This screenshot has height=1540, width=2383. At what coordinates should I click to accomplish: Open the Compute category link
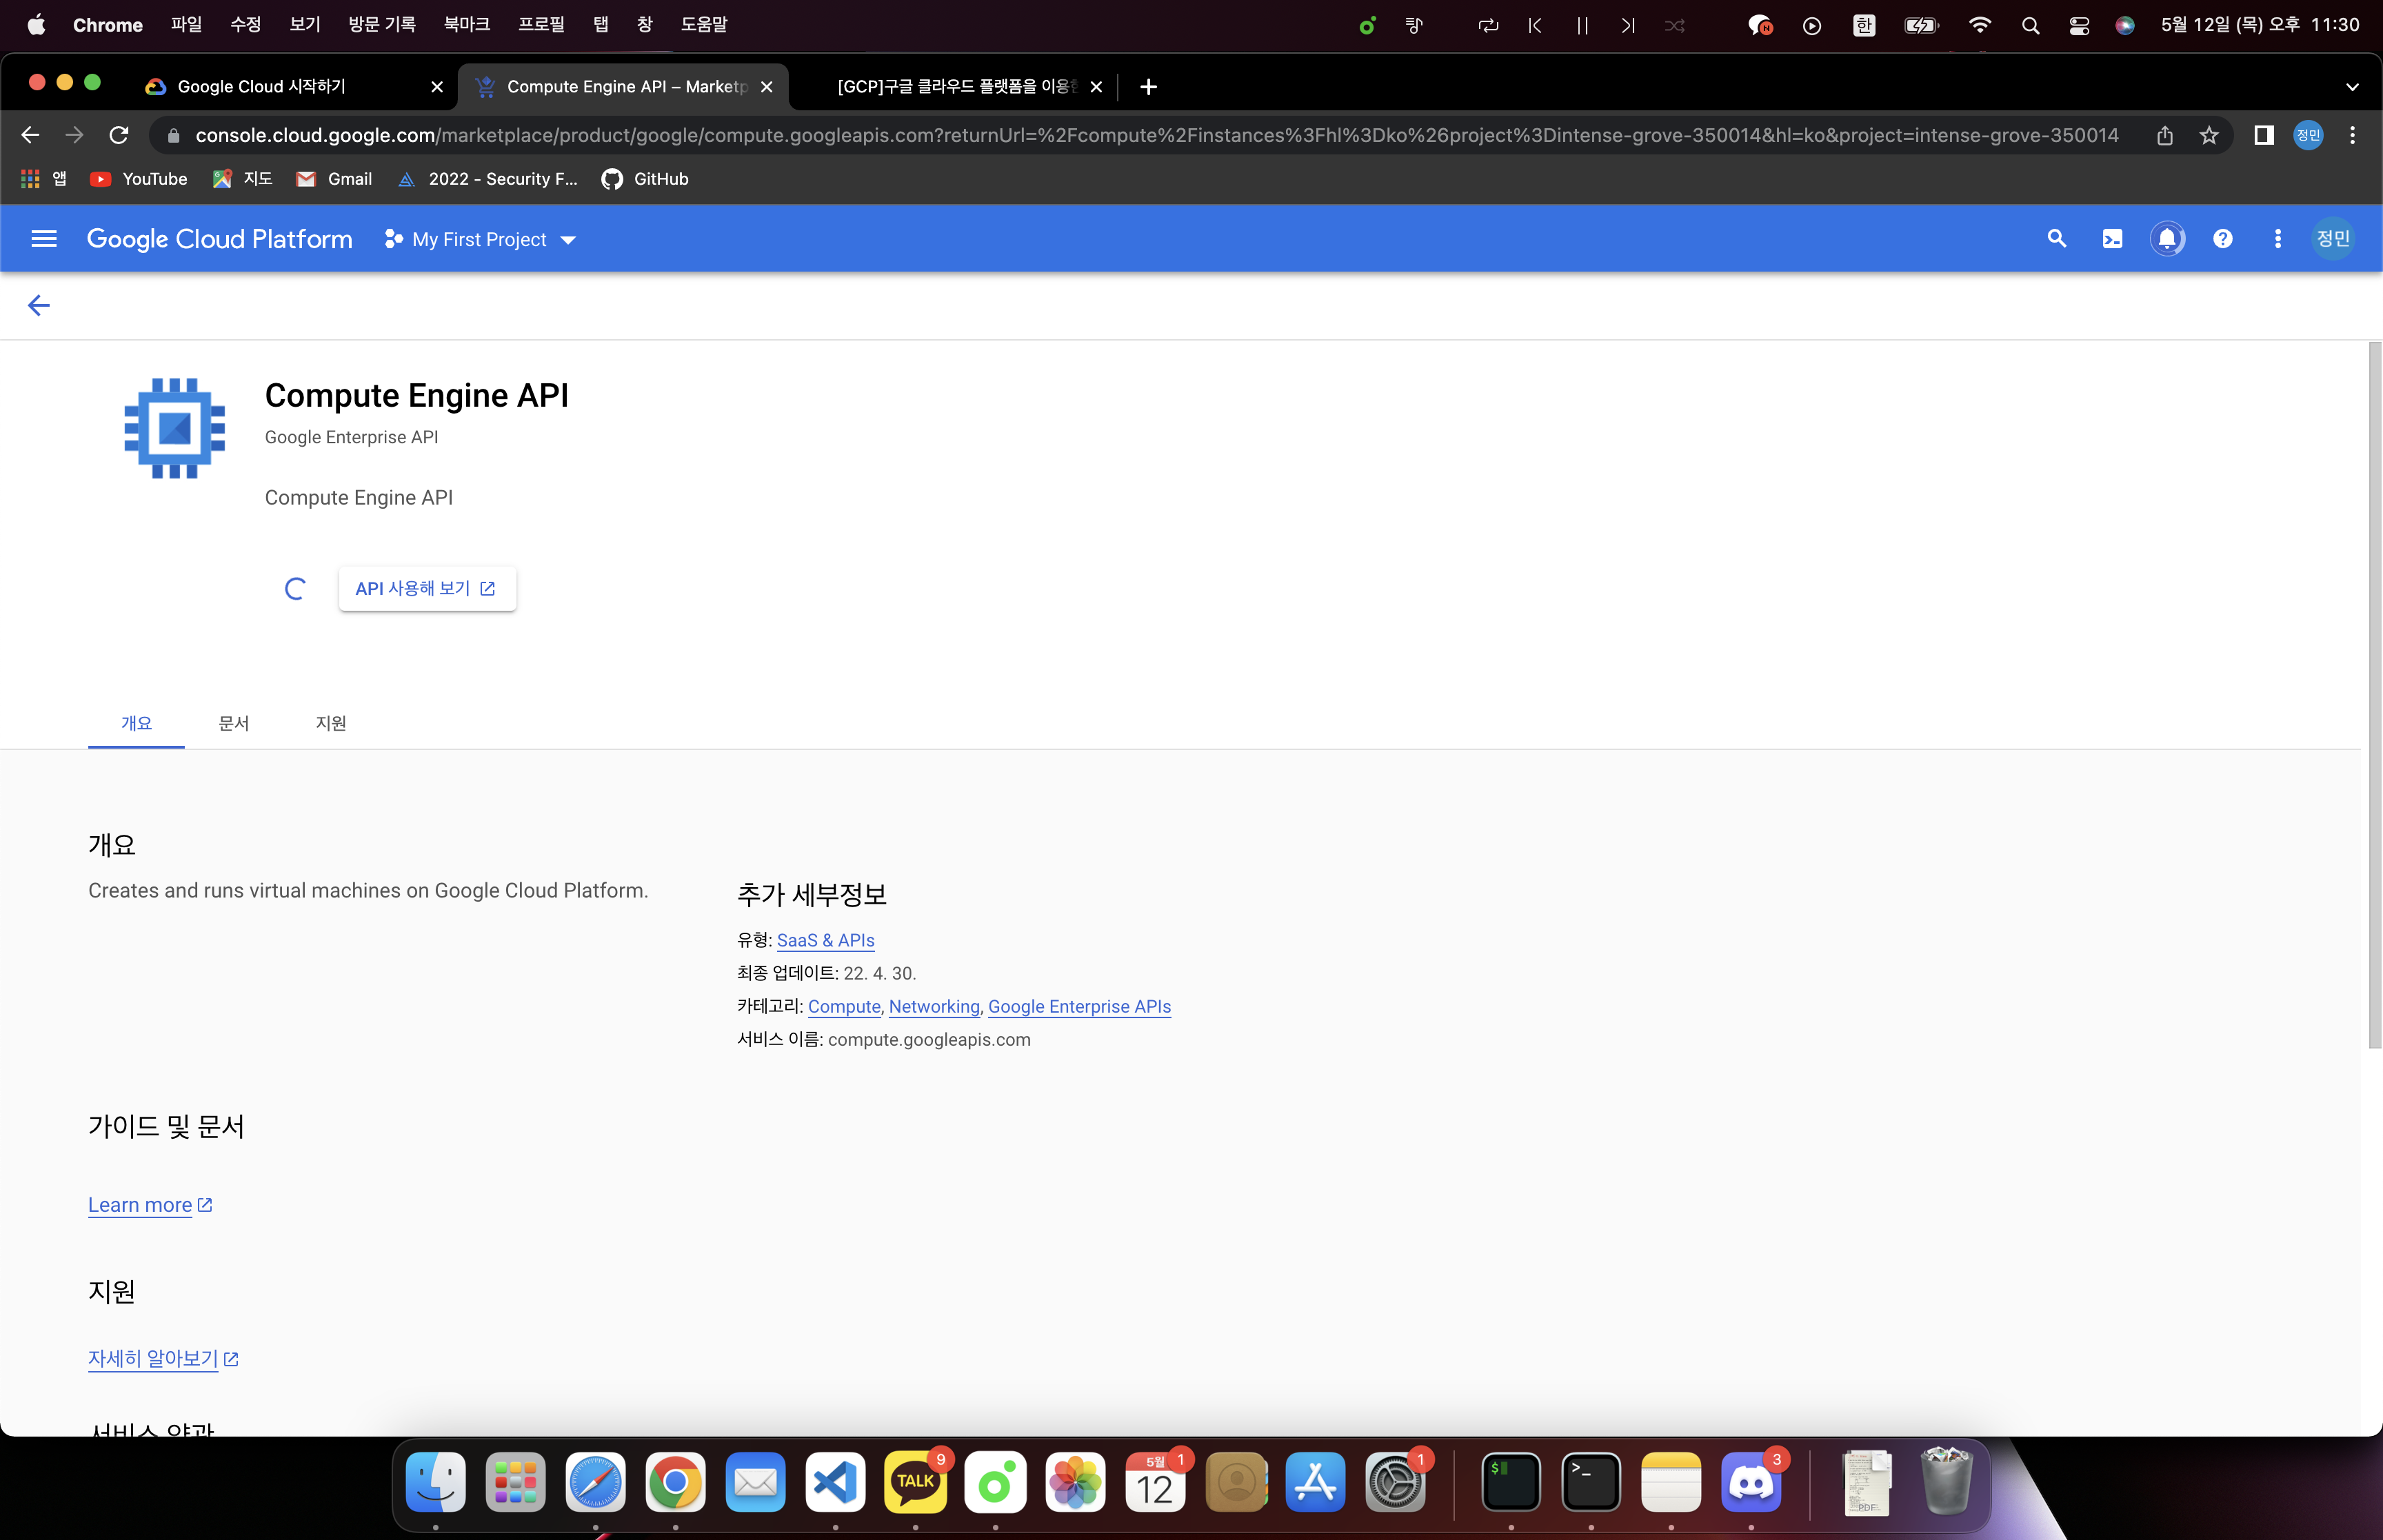pos(844,1006)
